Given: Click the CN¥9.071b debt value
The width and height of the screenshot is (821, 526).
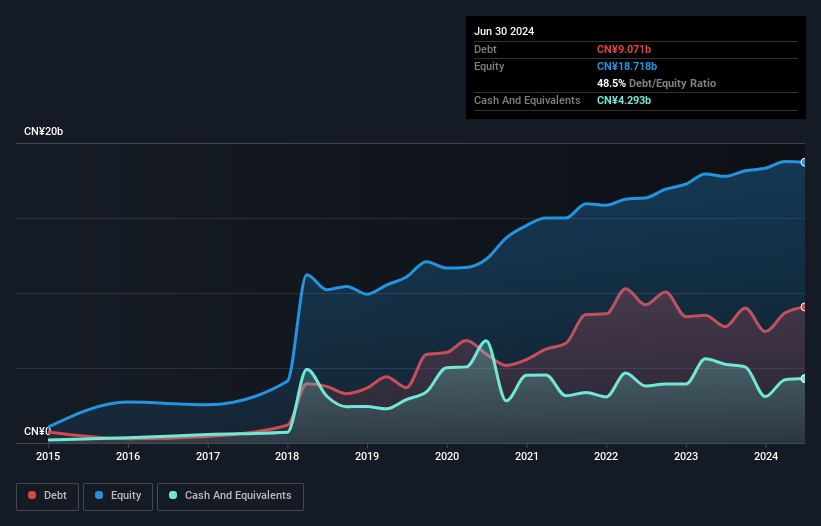Looking at the screenshot, I should coord(624,49).
